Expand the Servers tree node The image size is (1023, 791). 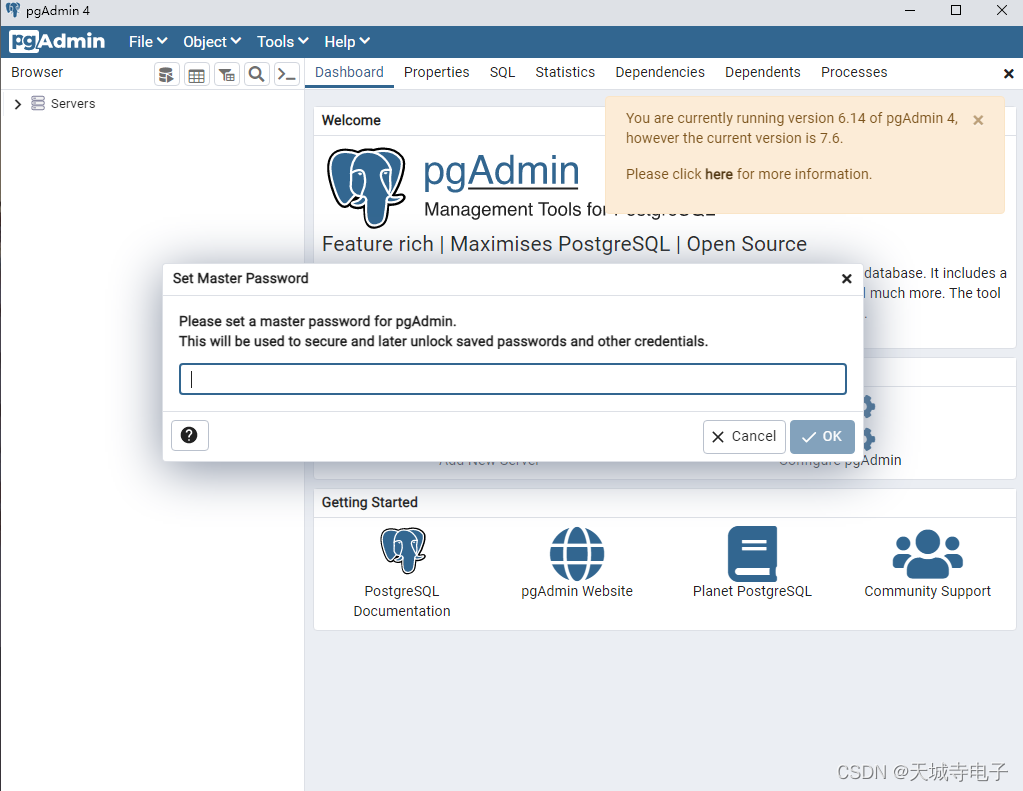18,104
